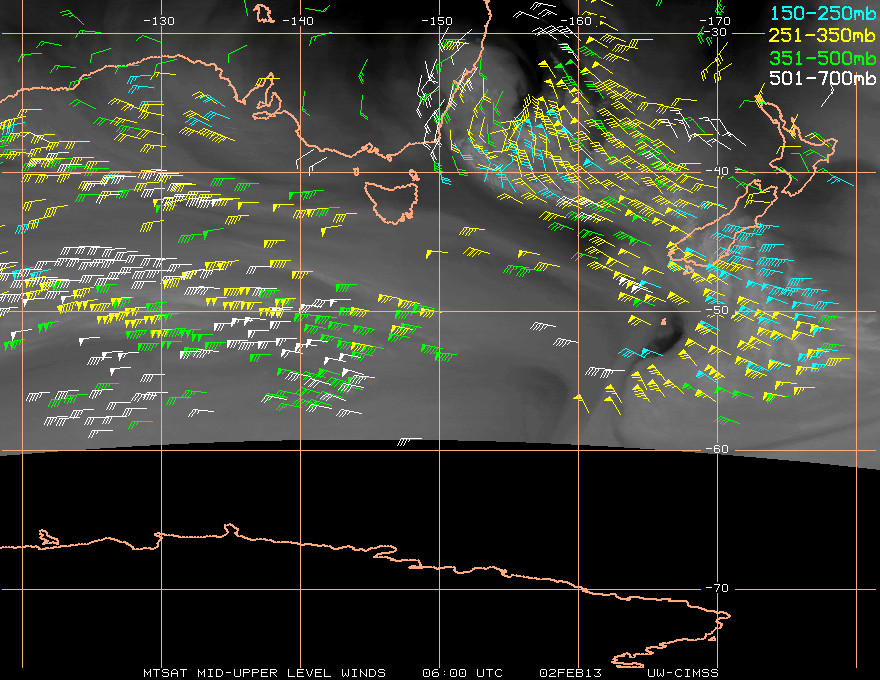
Task: Click the UW-CIMSS credit text
Action: pos(682,673)
